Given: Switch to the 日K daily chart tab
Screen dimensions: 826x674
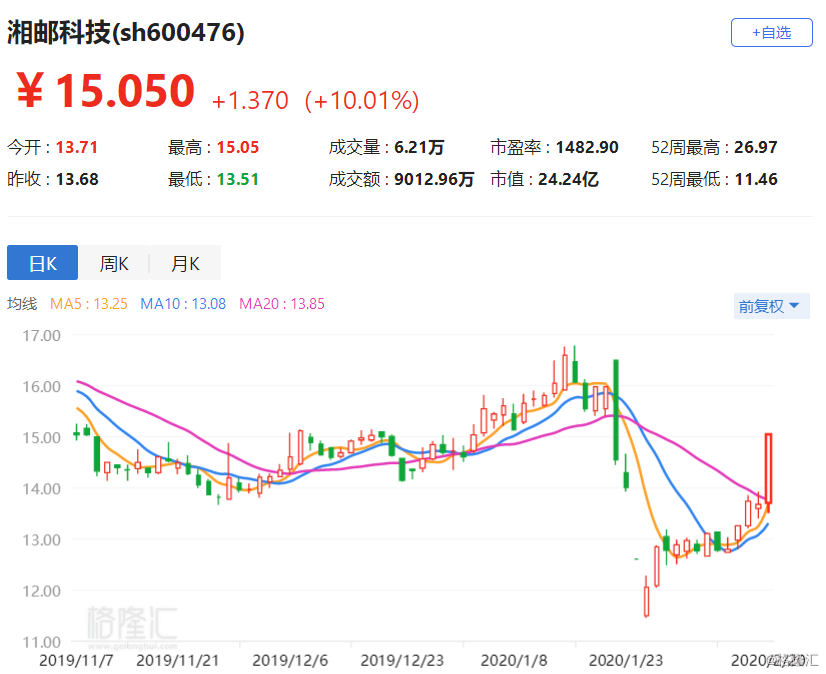Looking at the screenshot, I should 43,262.
